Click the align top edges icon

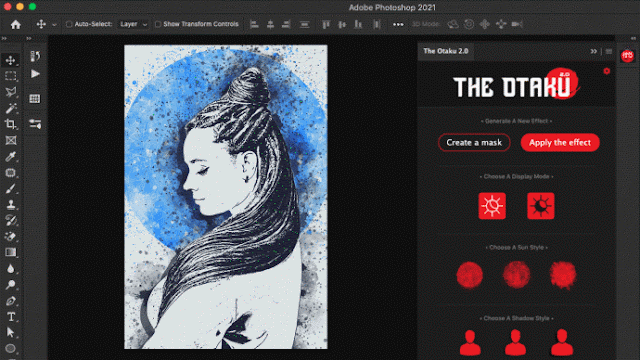[326, 24]
